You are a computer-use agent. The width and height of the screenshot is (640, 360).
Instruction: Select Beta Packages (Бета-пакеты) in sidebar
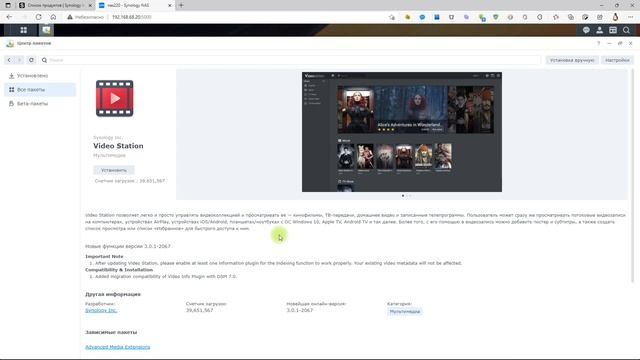[x=40, y=104]
